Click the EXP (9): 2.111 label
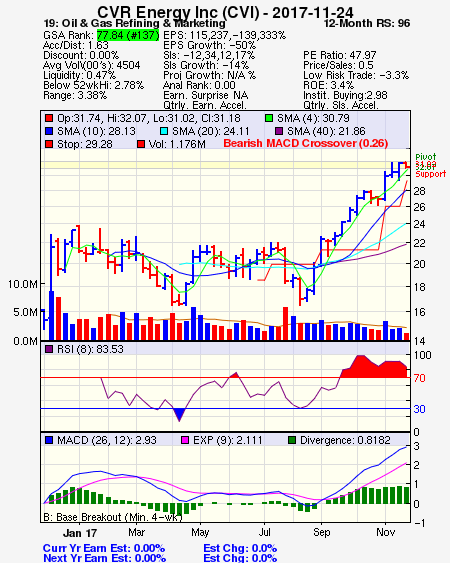The height and width of the screenshot is (563, 450). click(228, 440)
